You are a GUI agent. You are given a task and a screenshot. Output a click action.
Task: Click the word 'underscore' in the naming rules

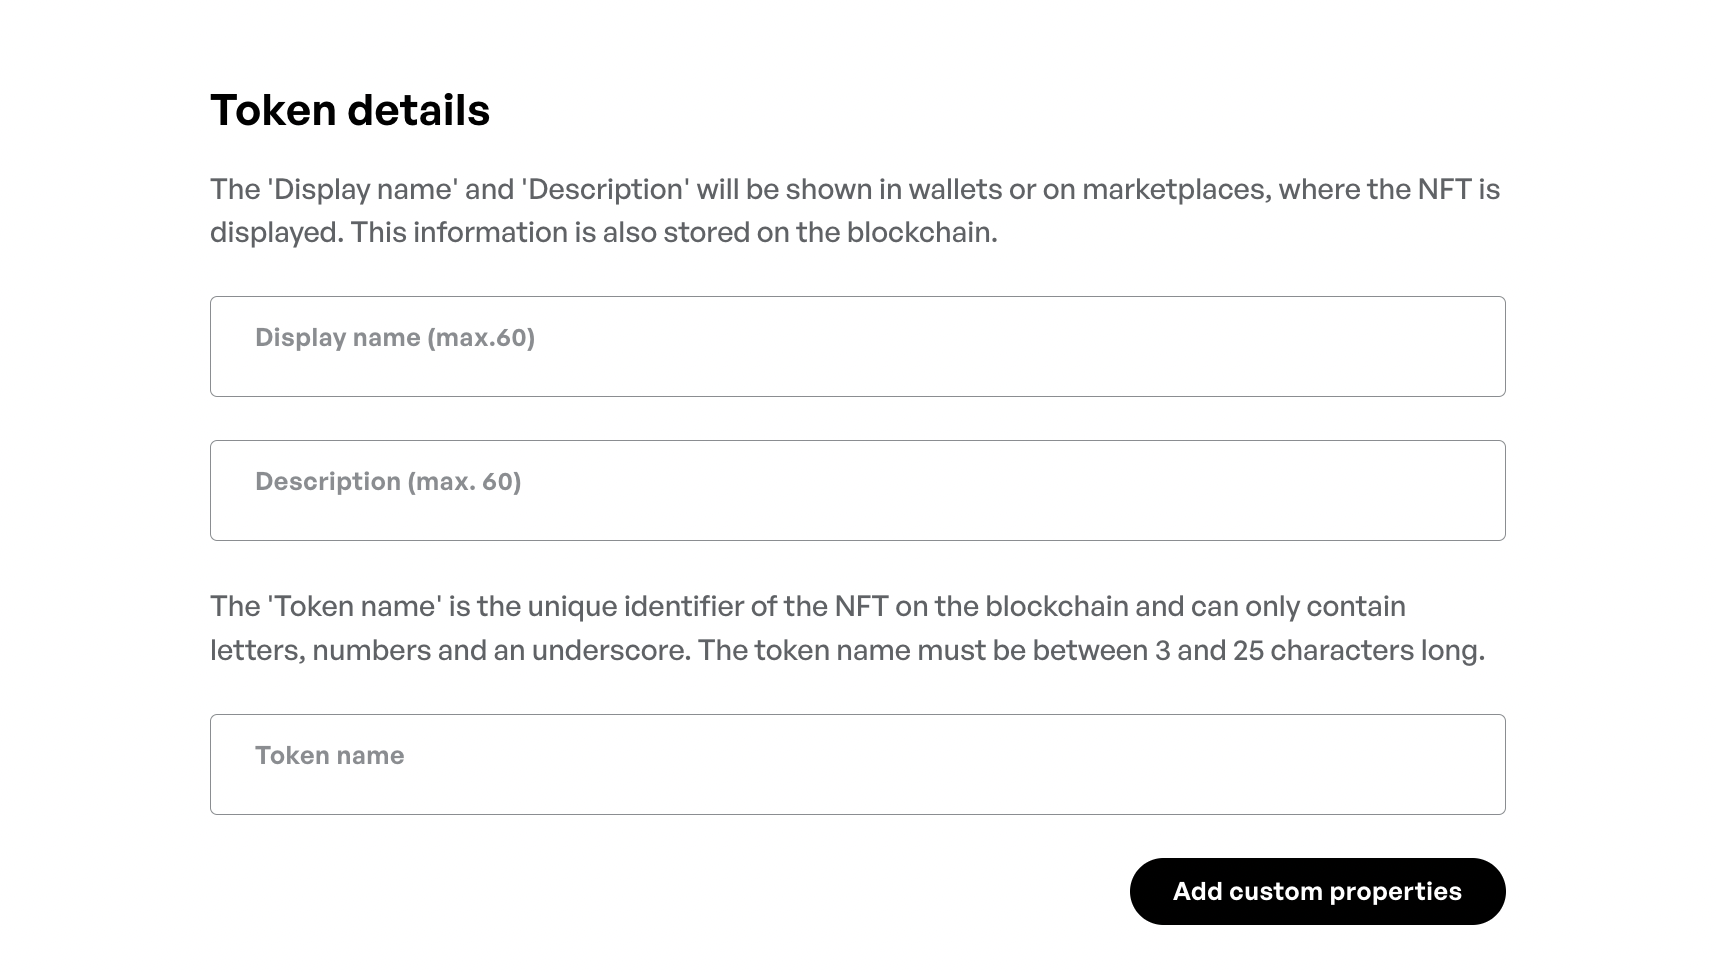click(609, 650)
